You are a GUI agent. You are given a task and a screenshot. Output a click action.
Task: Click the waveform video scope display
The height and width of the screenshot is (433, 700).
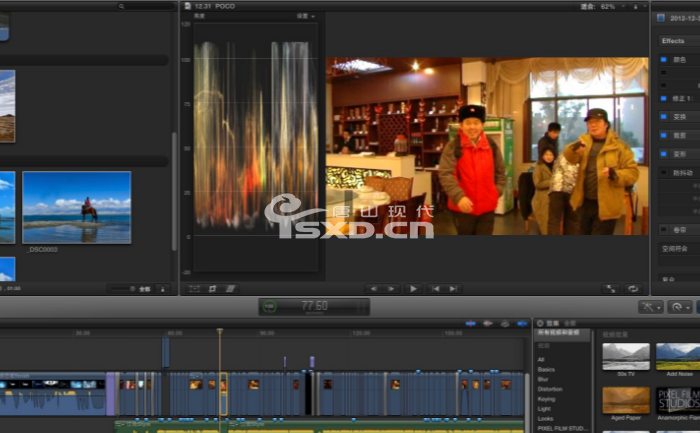(x=256, y=147)
